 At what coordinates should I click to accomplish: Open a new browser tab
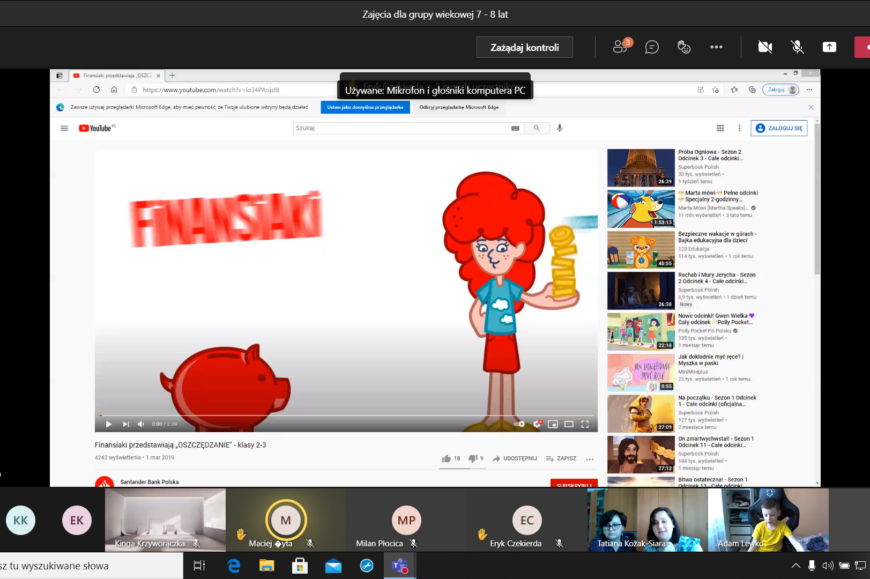(x=172, y=75)
